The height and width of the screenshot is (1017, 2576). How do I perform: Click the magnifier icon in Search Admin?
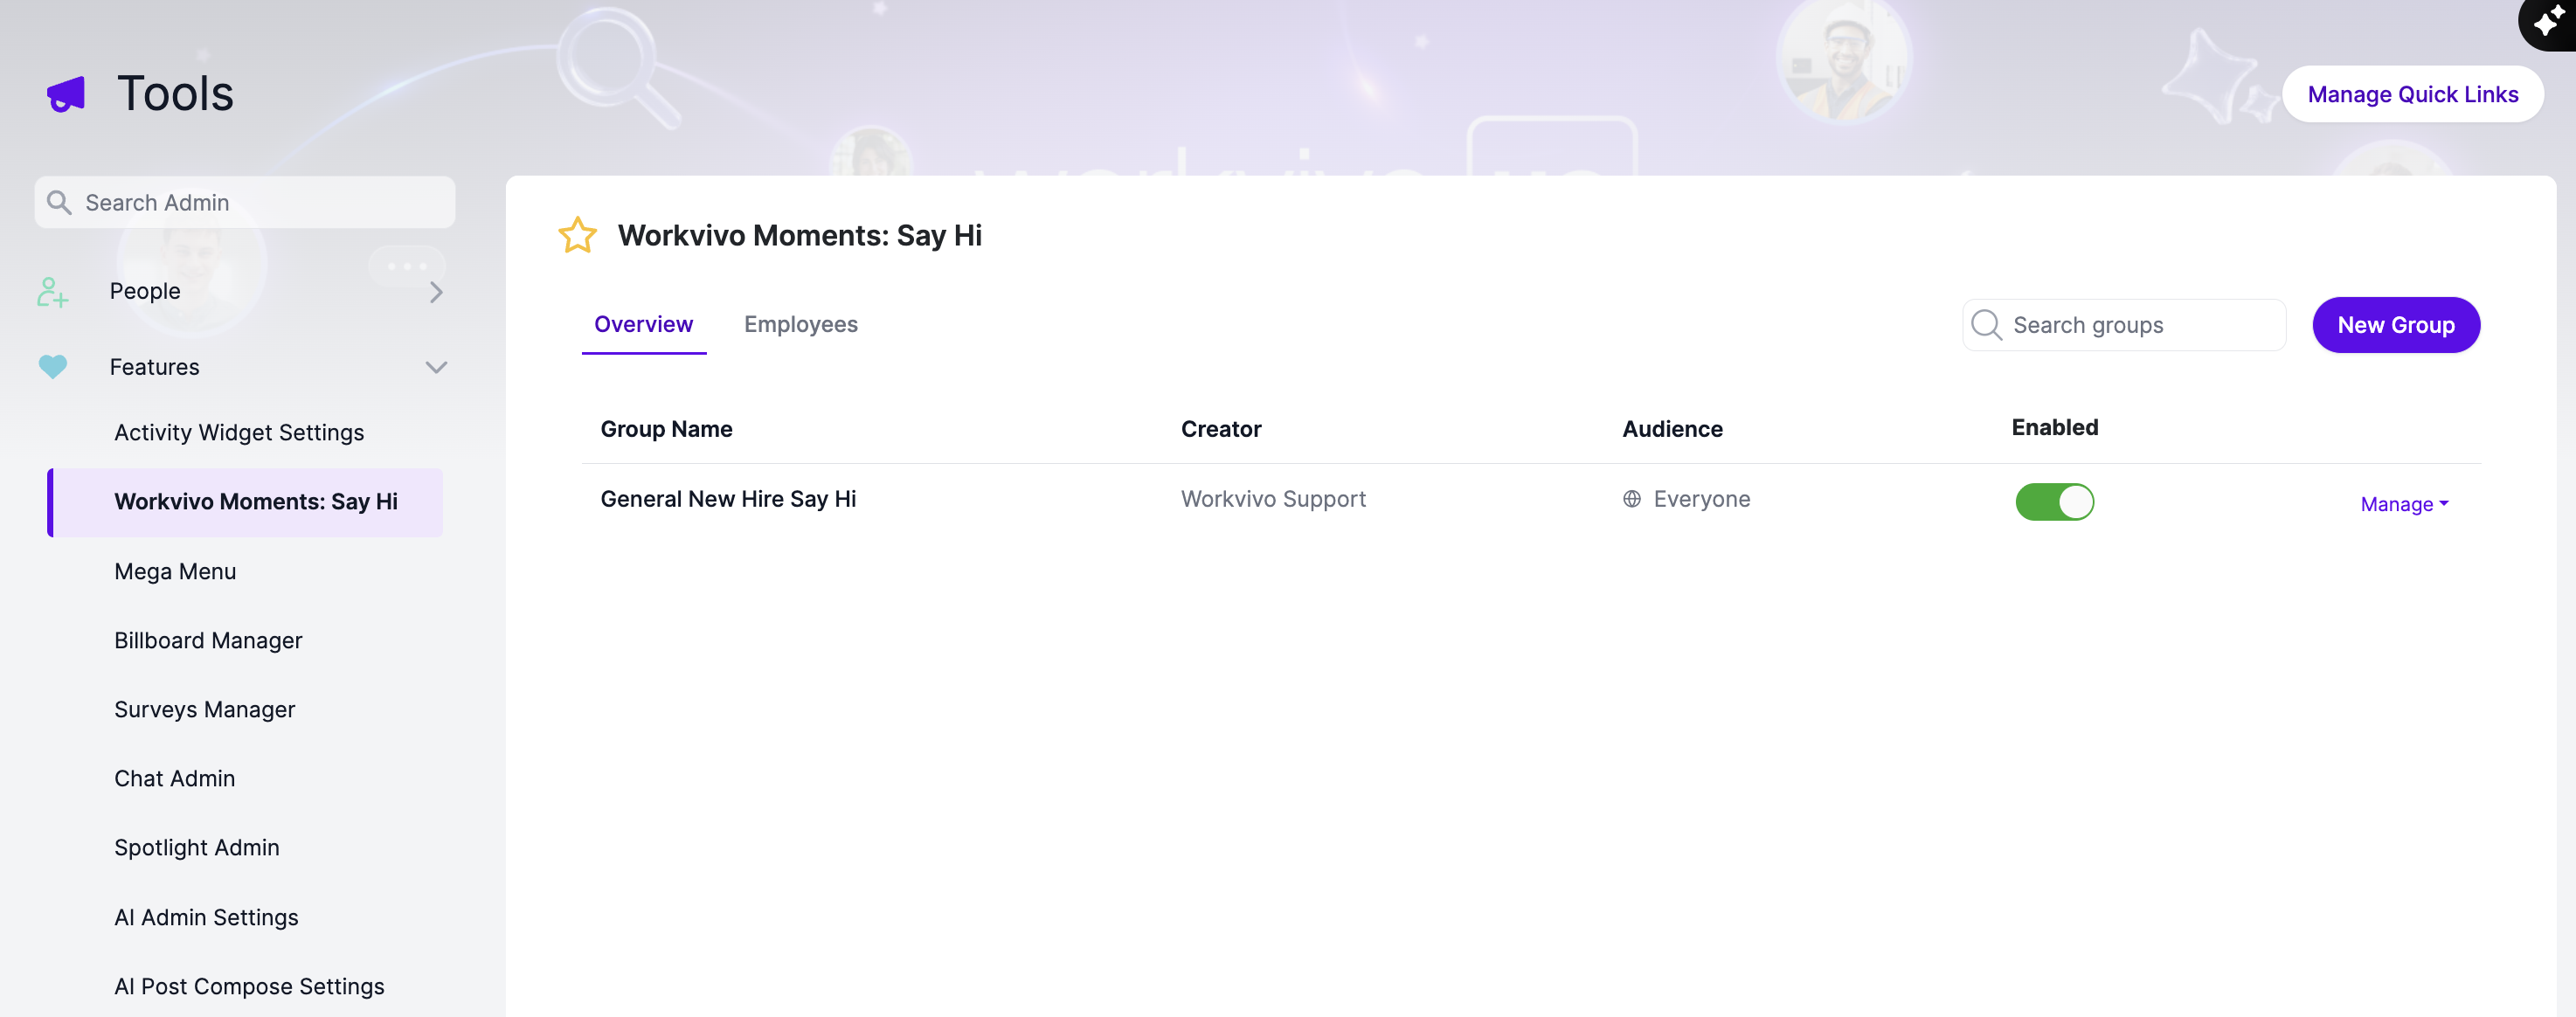click(x=59, y=203)
